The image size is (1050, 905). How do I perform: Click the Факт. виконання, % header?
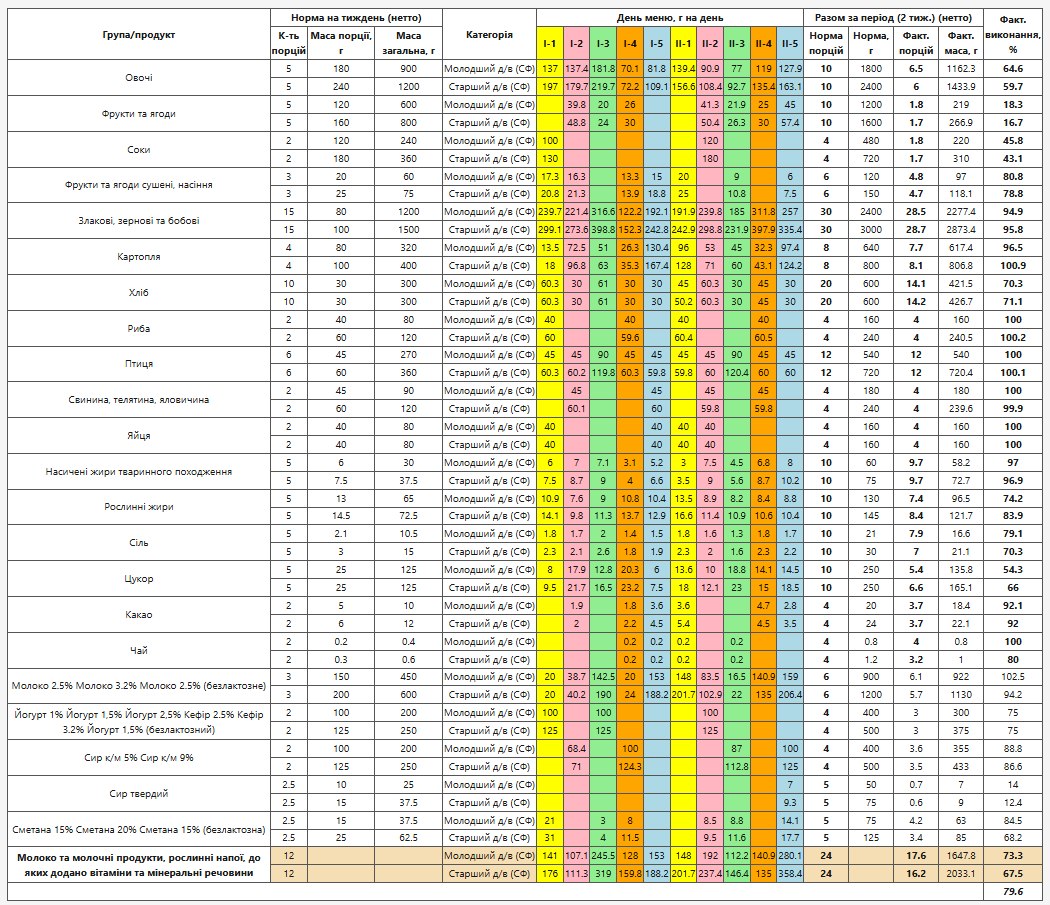click(x=1012, y=34)
